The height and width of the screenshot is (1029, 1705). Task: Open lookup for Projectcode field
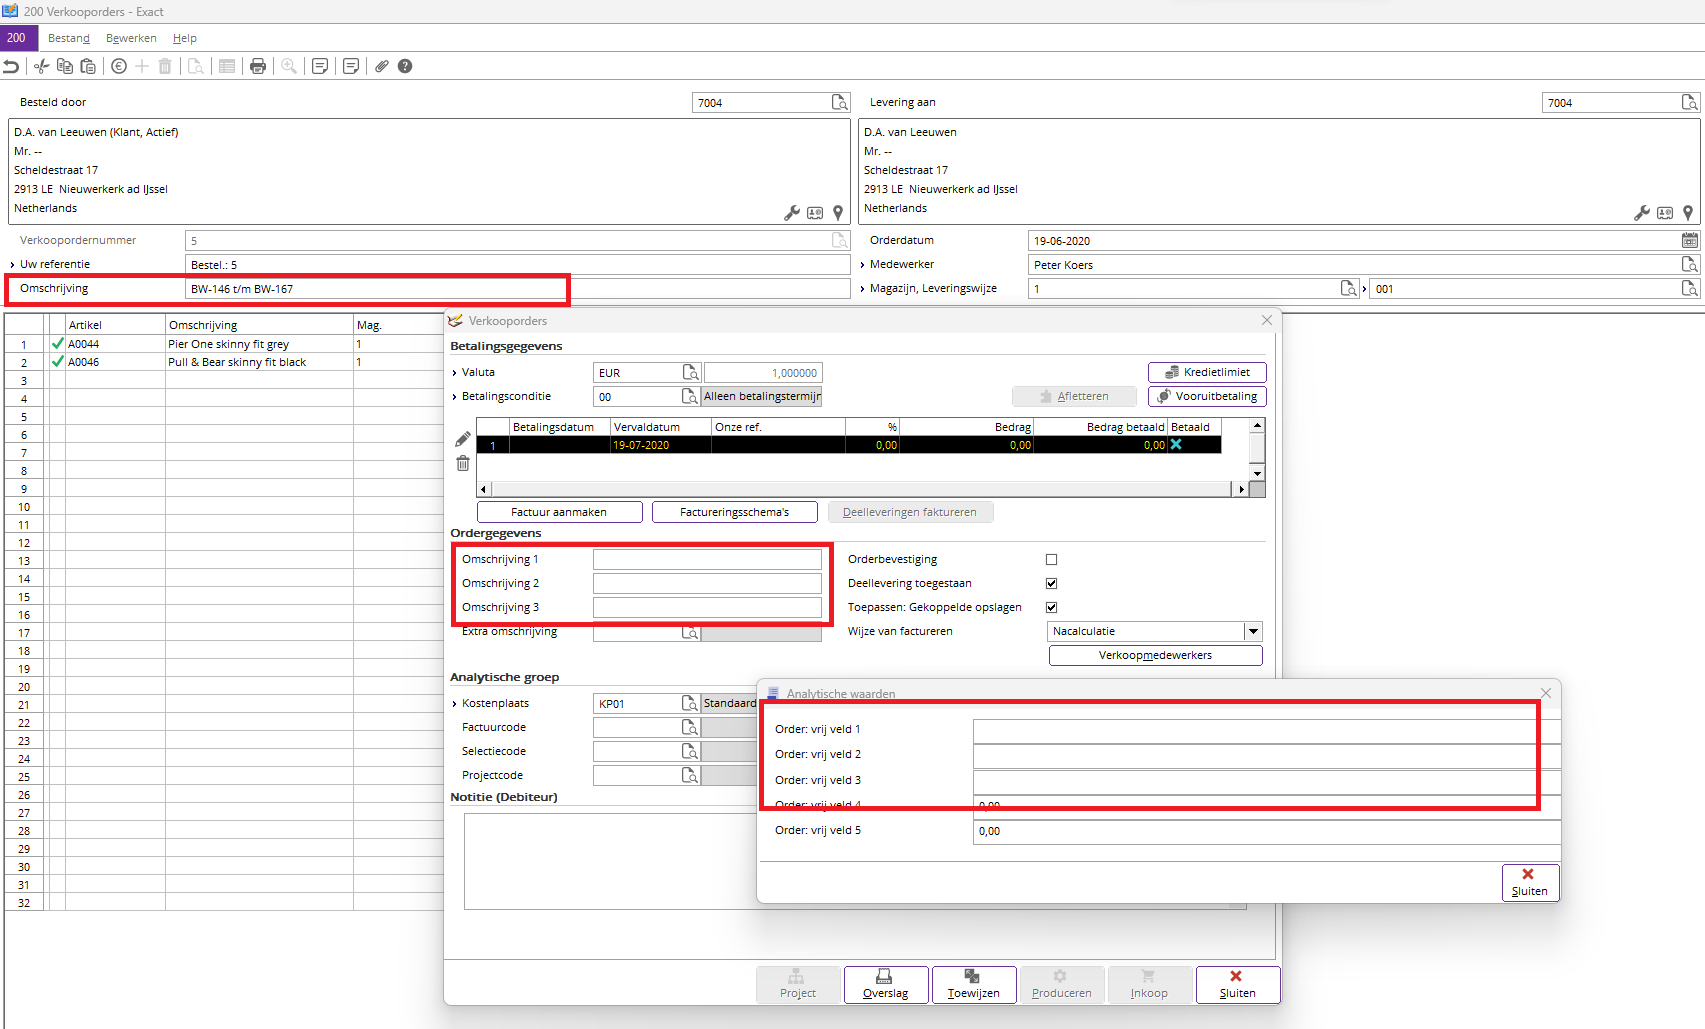pos(690,776)
